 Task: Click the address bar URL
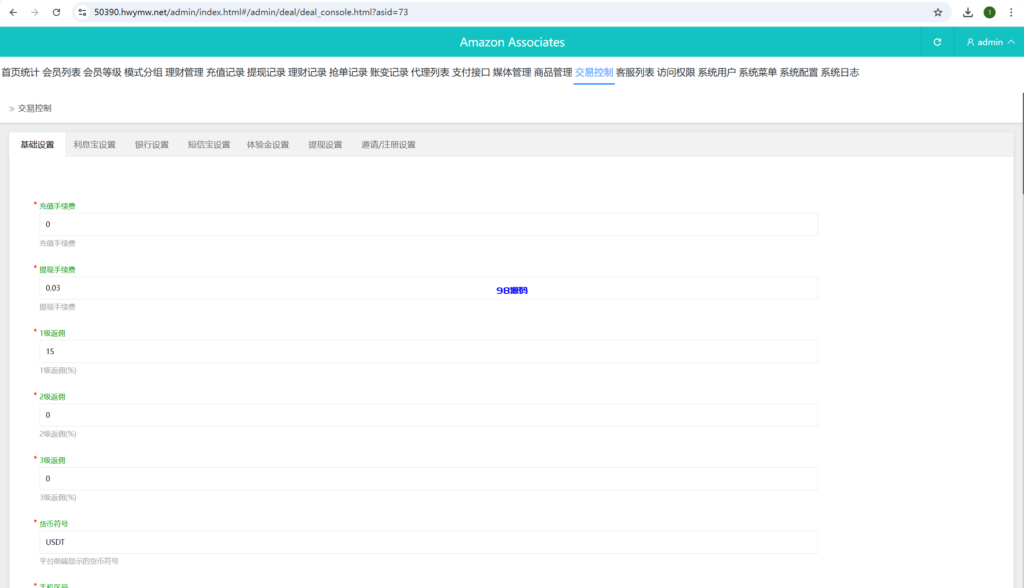click(x=251, y=12)
